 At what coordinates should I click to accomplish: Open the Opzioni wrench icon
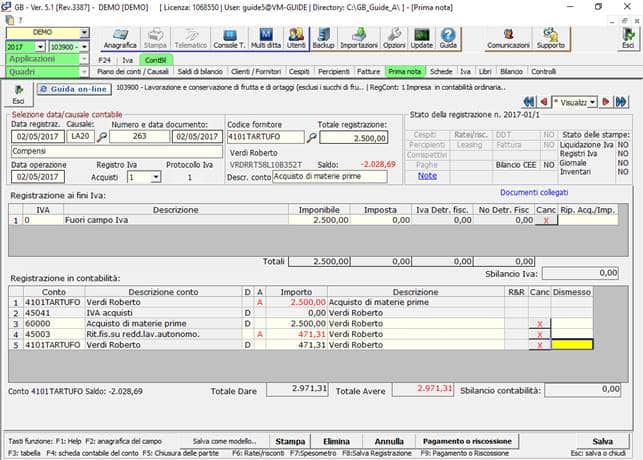pyautogui.click(x=394, y=39)
